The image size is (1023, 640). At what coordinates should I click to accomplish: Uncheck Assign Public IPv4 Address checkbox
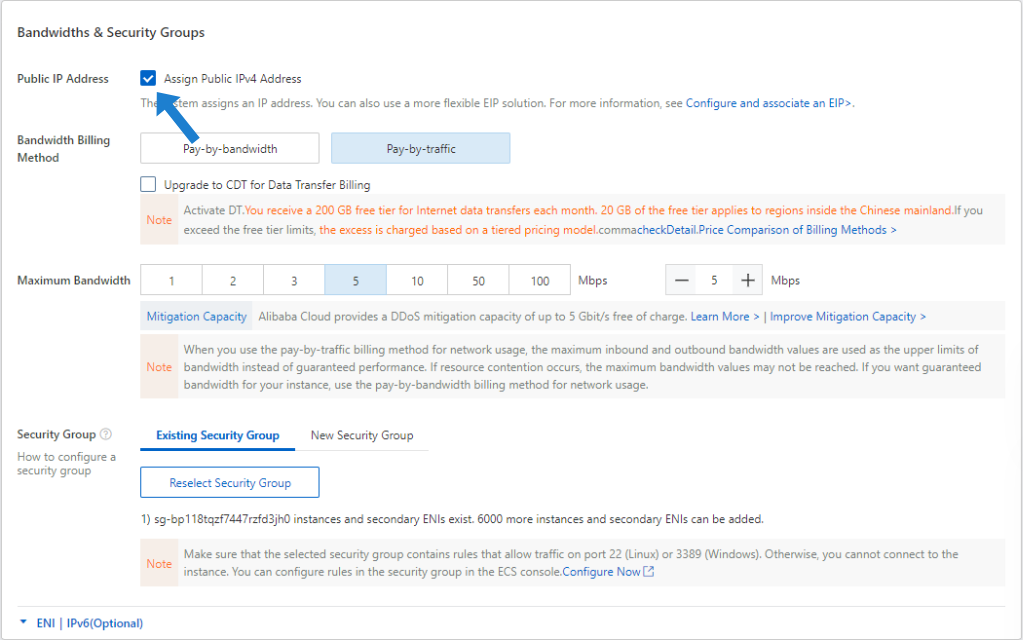[149, 79]
